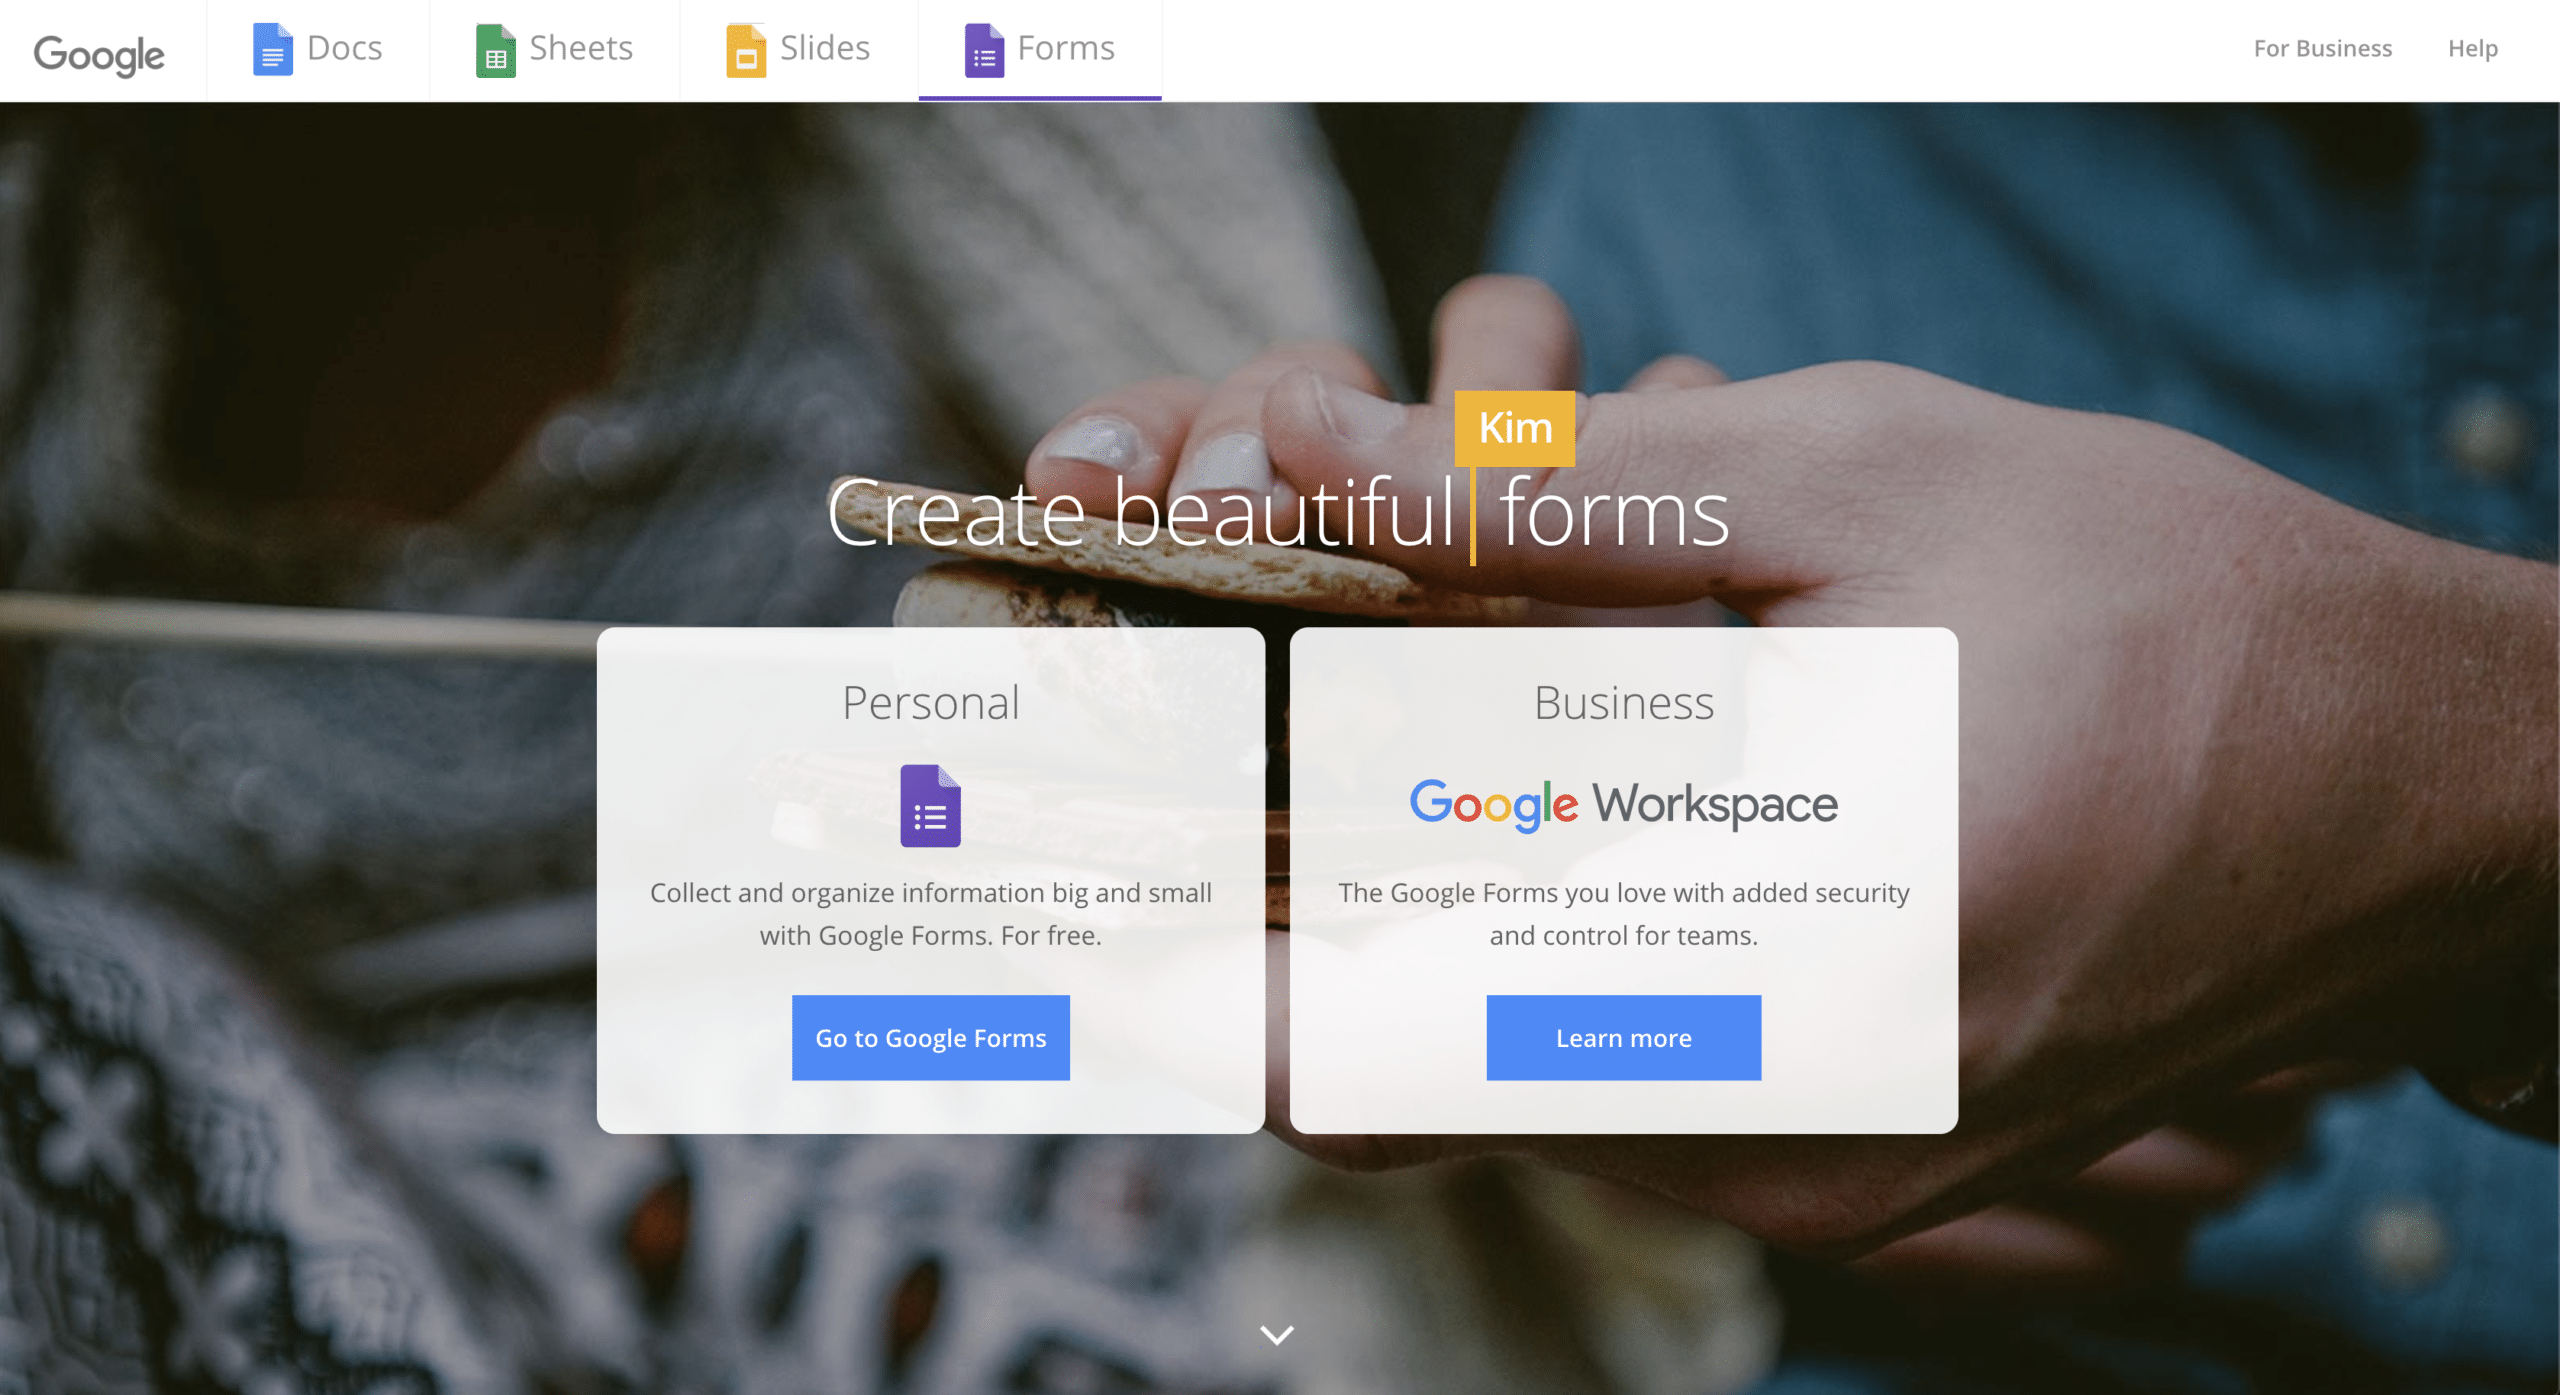Click the yellow Kim cursor label
This screenshot has width=2560, height=1395.
[x=1515, y=428]
